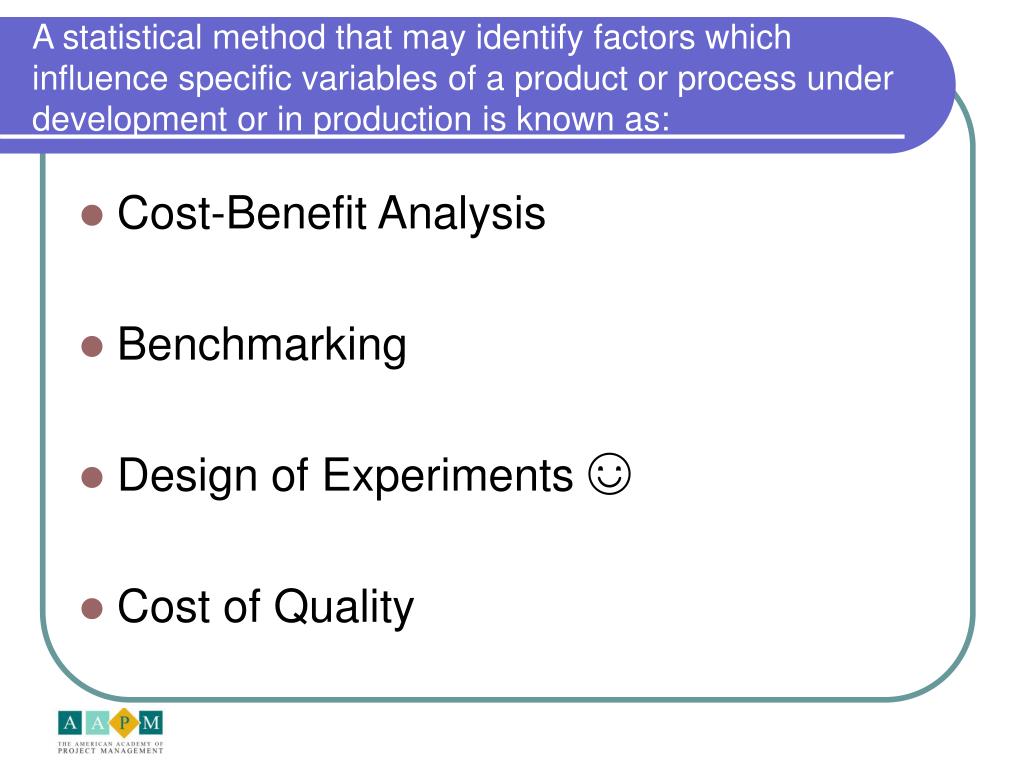Viewport: 1024px width, 768px height.
Task: Click the first A tile in logo
Action: 70,723
